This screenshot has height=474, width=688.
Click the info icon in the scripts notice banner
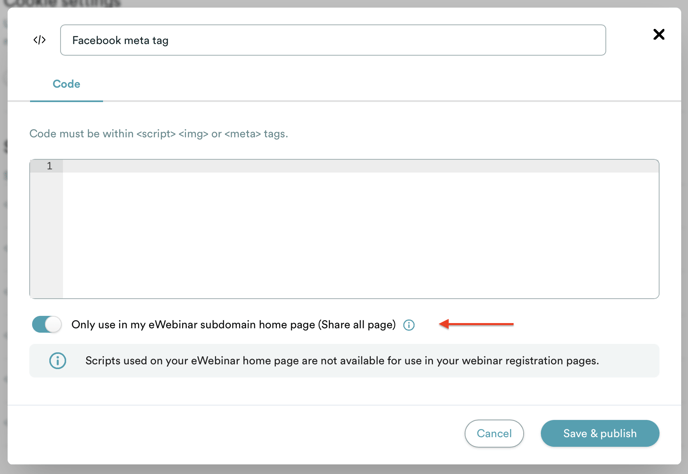coord(57,361)
